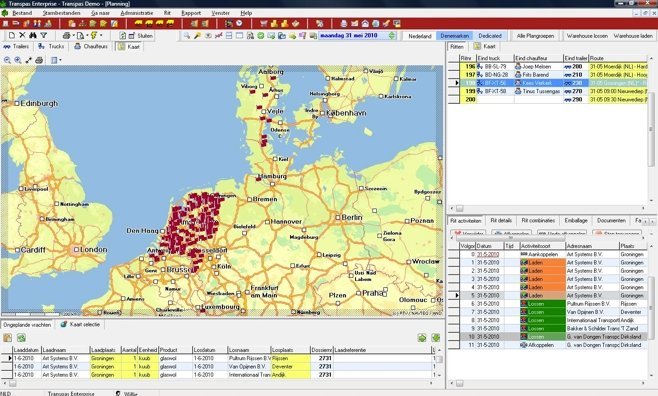
Task: Click the Sluiten button
Action: [141, 36]
